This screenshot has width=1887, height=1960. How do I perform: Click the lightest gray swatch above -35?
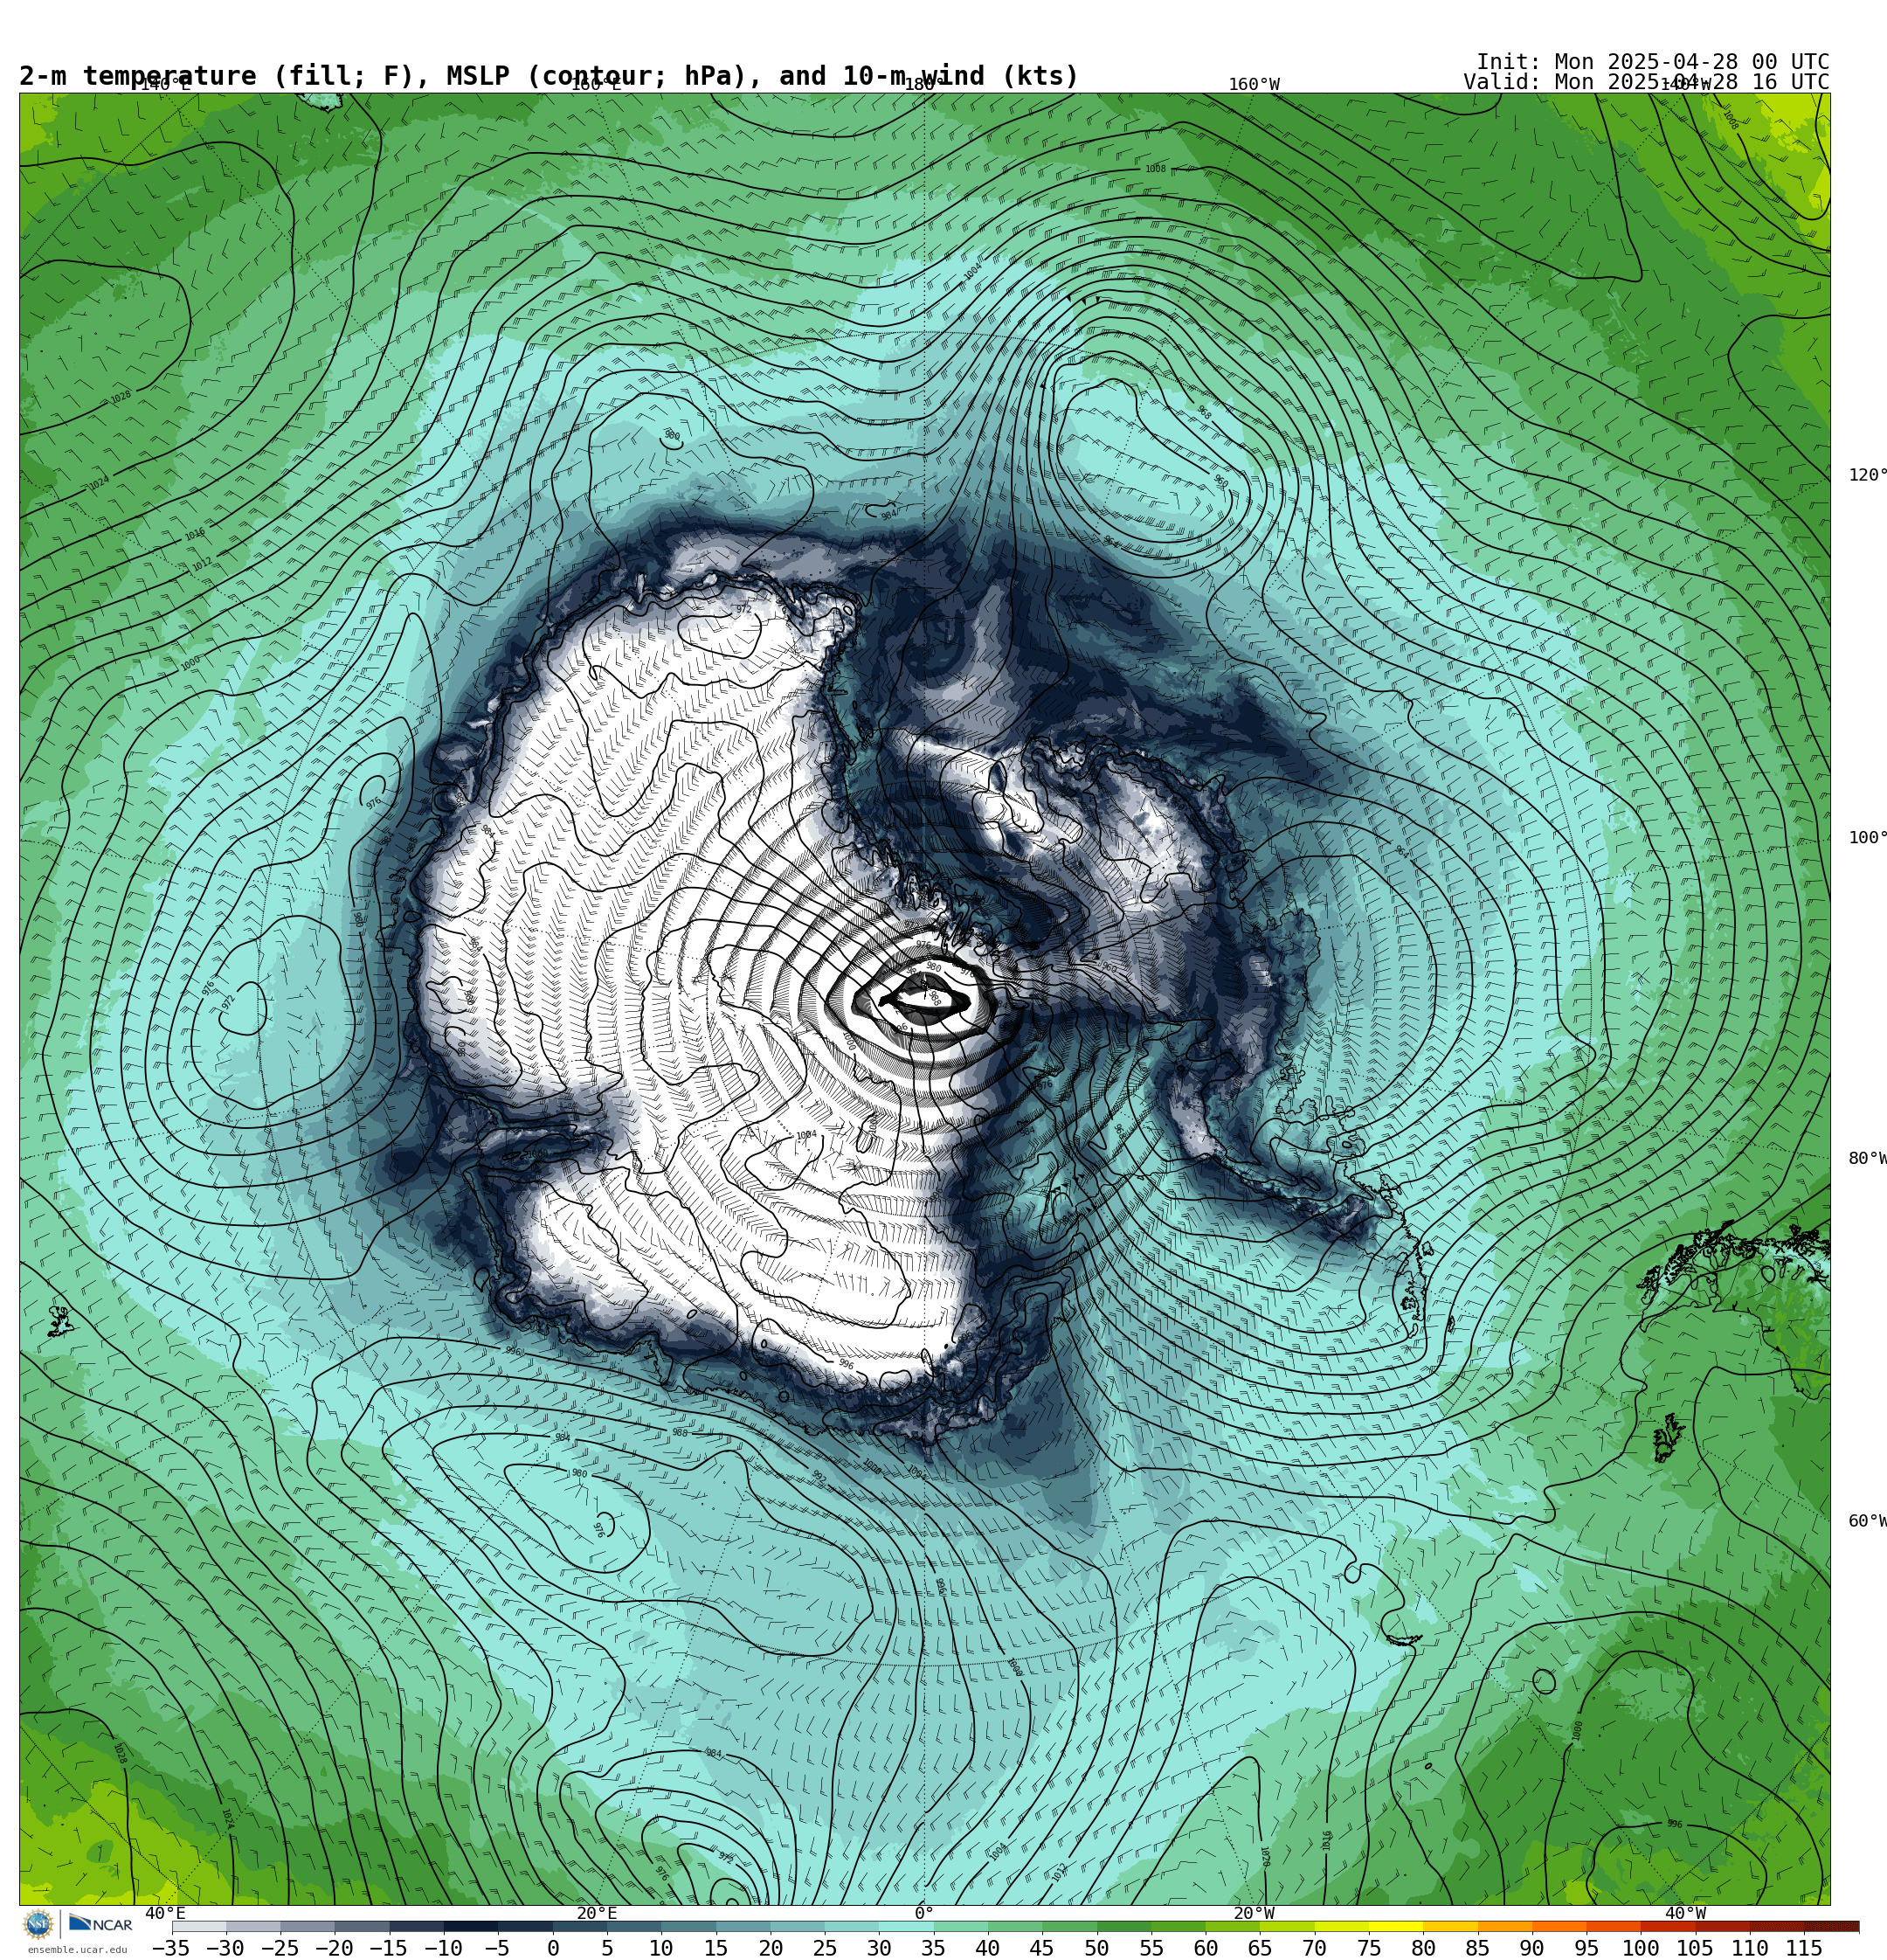click(199, 1926)
